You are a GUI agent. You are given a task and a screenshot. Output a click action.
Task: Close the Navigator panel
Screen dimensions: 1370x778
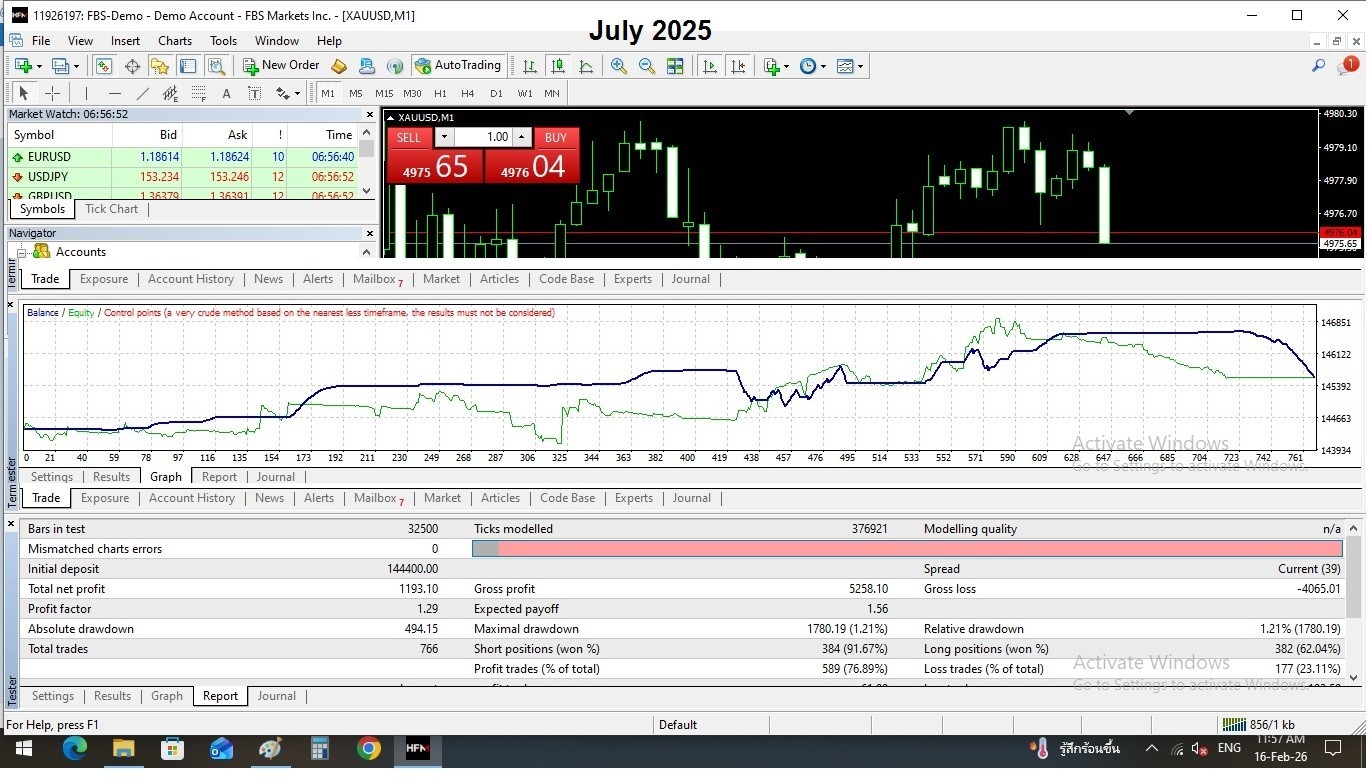pyautogui.click(x=368, y=233)
